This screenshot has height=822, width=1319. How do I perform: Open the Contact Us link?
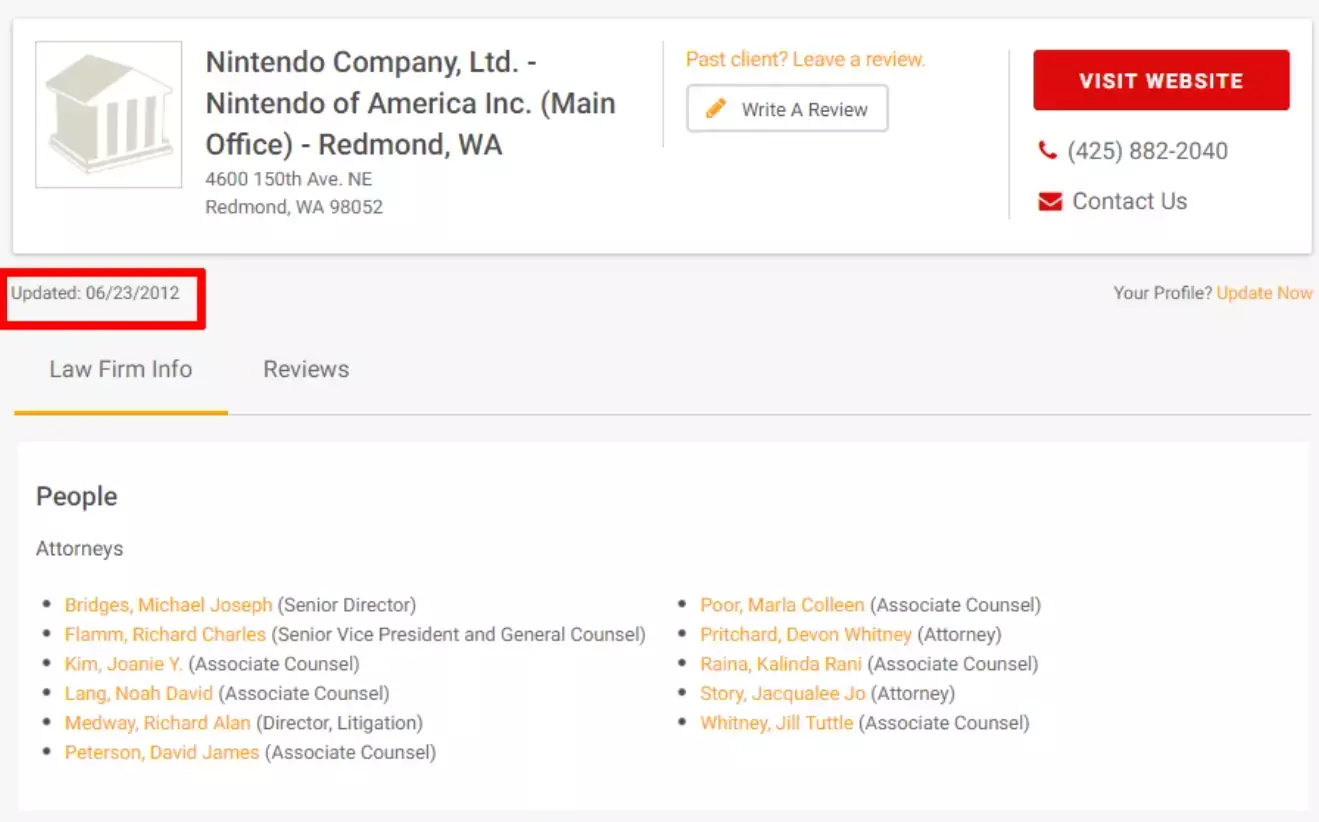coord(1129,202)
